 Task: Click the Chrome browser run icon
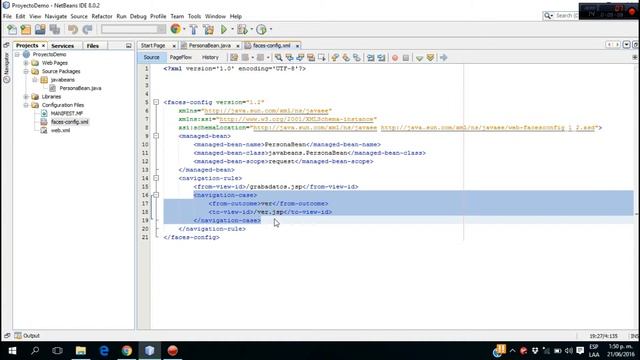coord(176,29)
